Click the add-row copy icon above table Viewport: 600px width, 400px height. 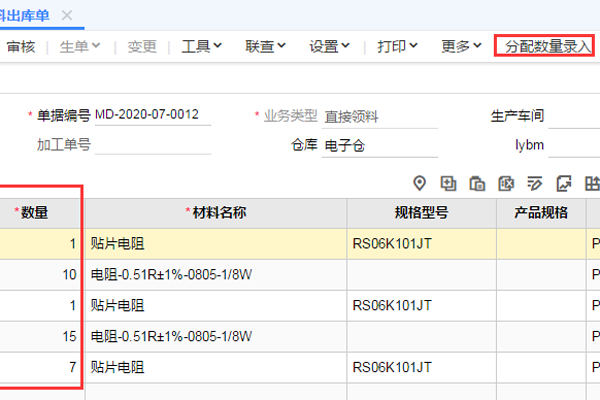(x=449, y=183)
